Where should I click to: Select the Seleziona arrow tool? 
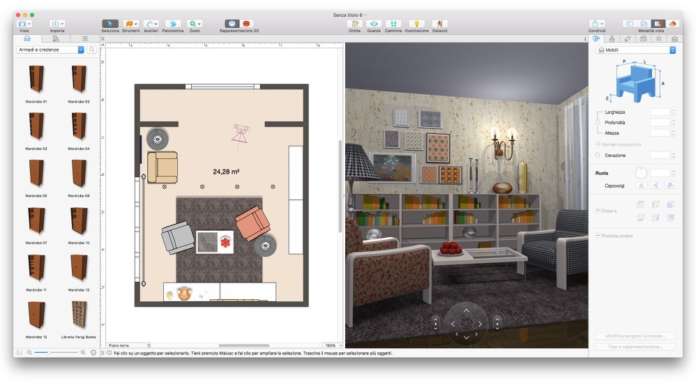pos(110,24)
